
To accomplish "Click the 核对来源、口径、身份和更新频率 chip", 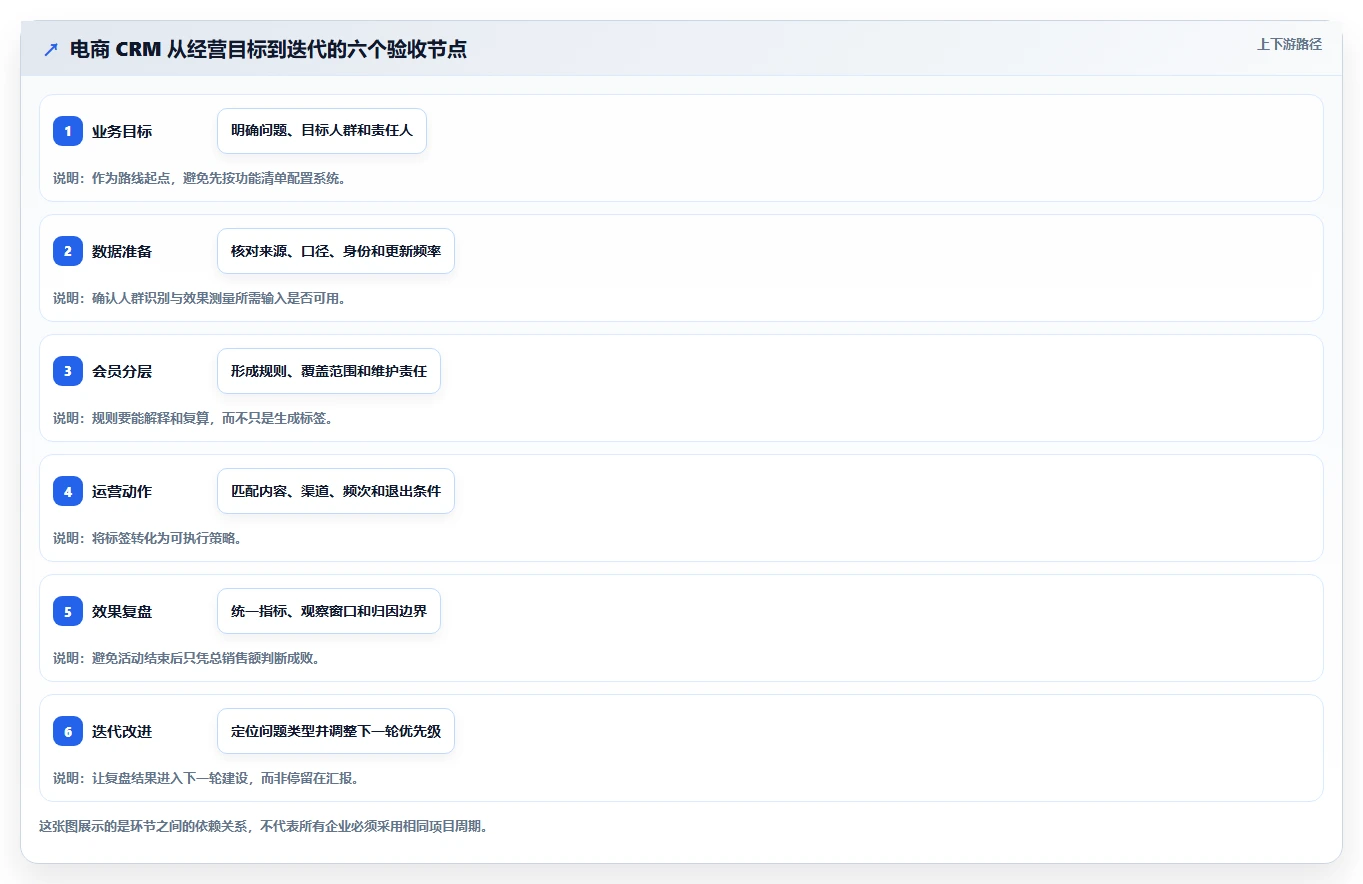I will tap(336, 251).
